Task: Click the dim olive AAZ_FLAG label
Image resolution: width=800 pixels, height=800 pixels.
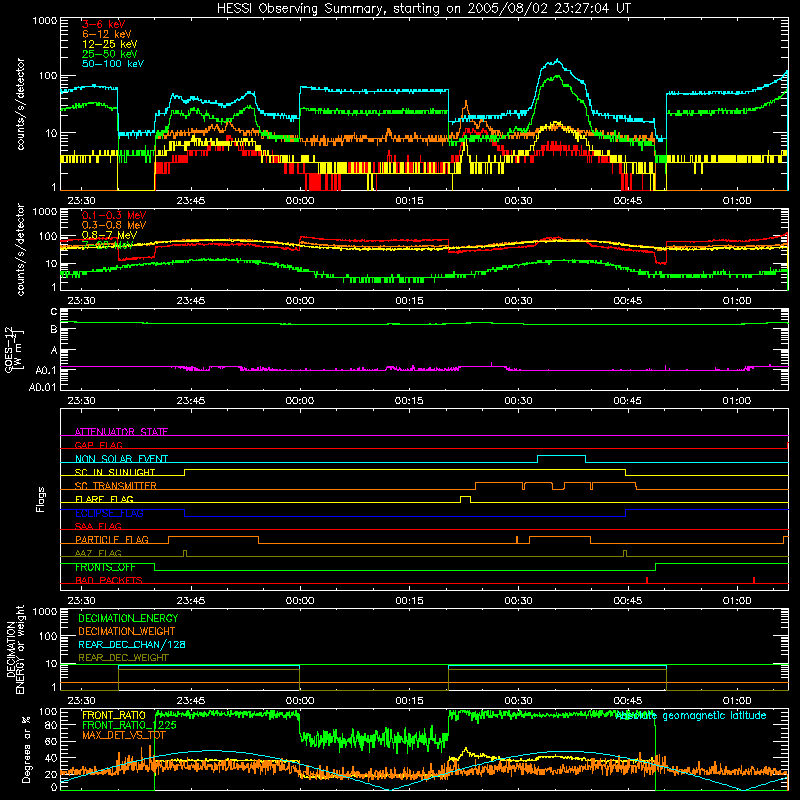Action: [98, 553]
